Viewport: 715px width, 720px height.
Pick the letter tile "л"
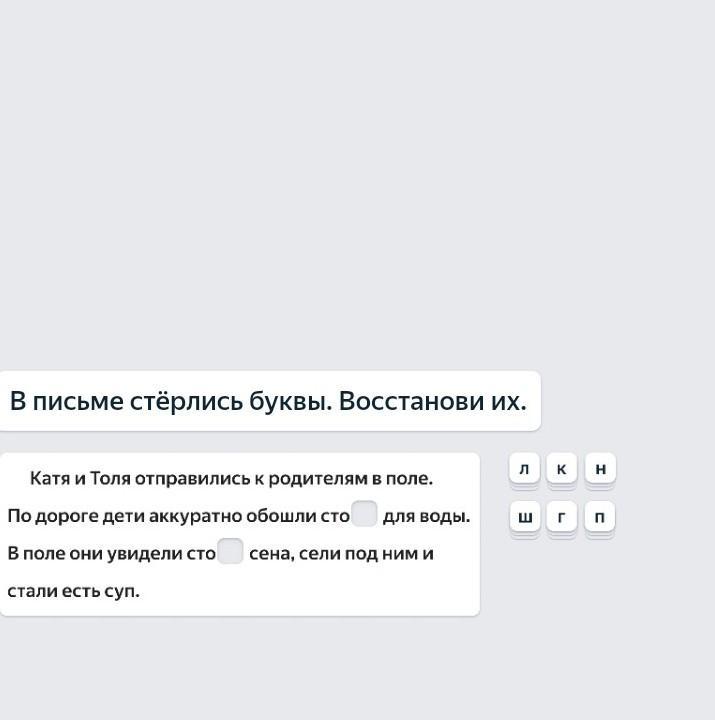[x=524, y=468]
